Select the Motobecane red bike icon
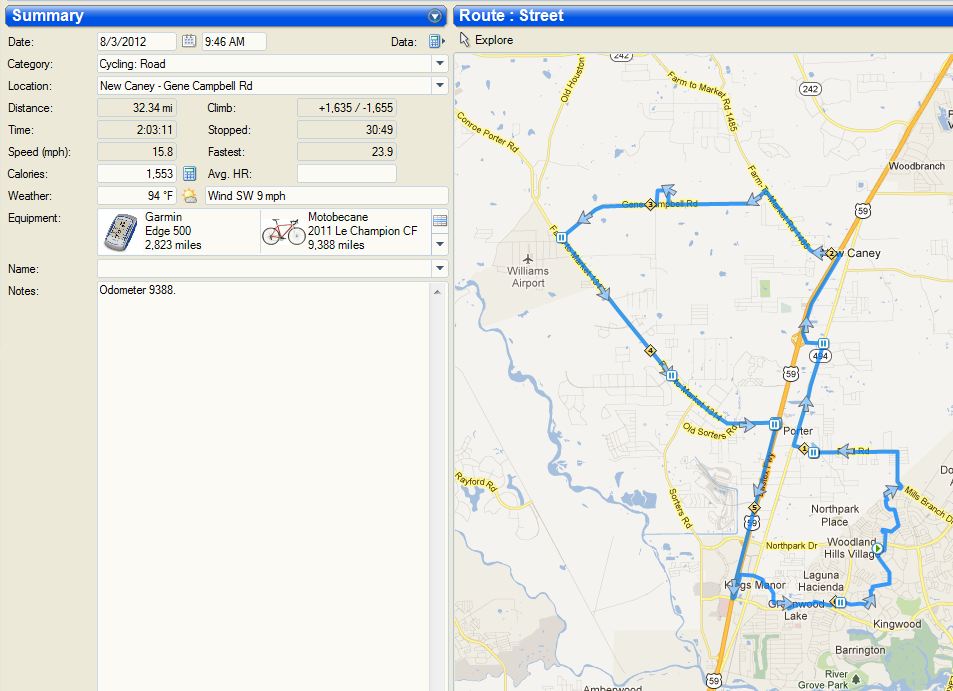 coord(282,232)
